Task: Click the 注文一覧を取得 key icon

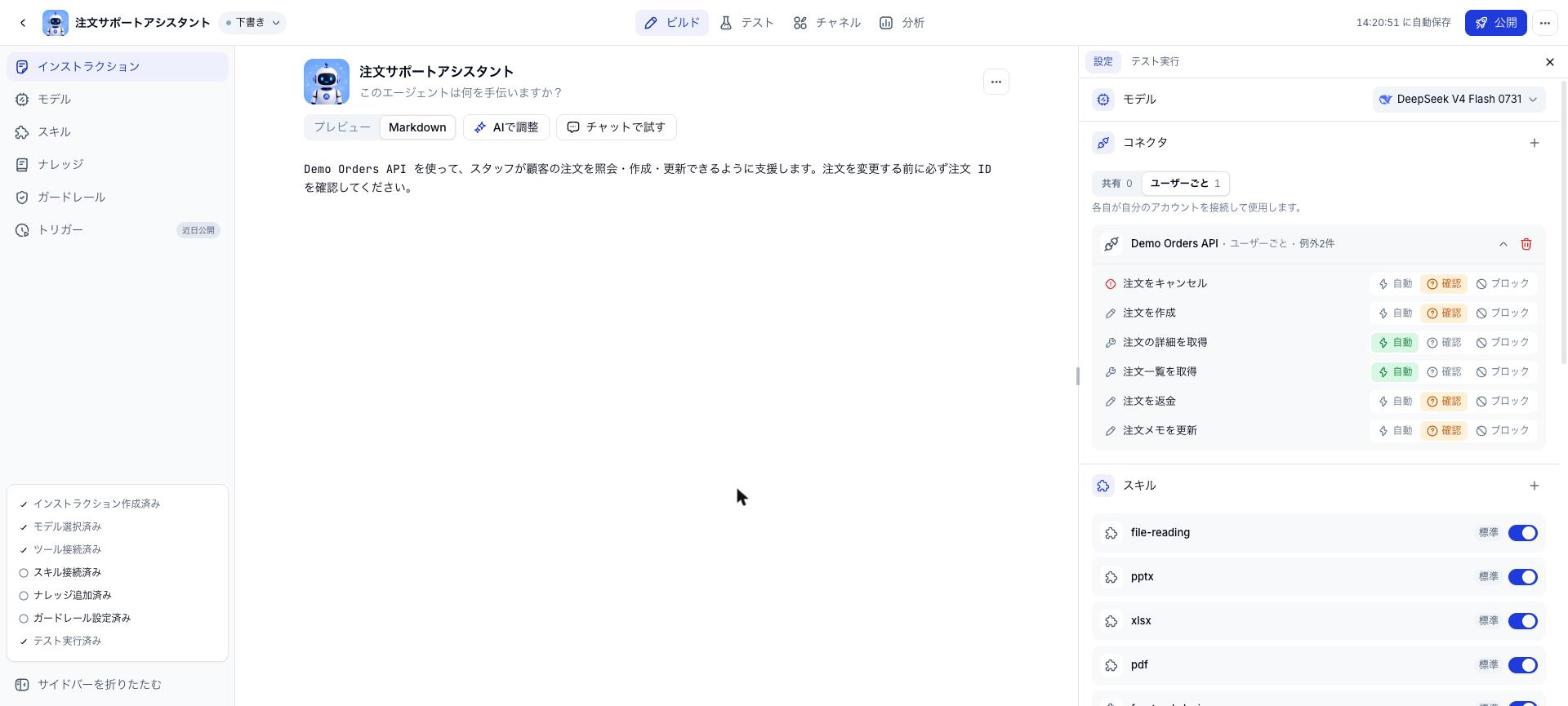Action: point(1110,372)
